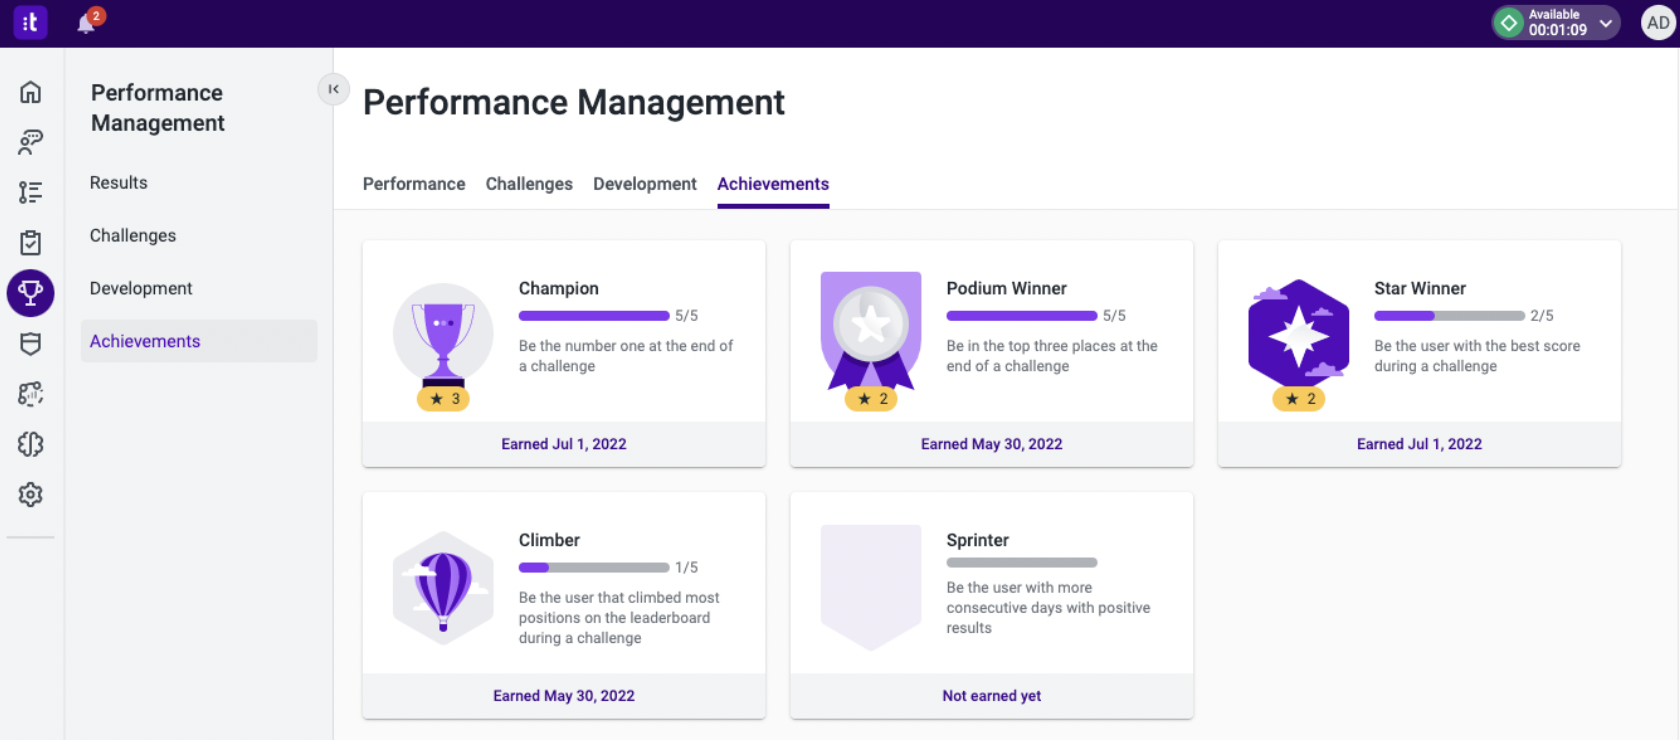Click the Champion star count 3 pill
Viewport: 1680px width, 740px height.
pos(443,399)
